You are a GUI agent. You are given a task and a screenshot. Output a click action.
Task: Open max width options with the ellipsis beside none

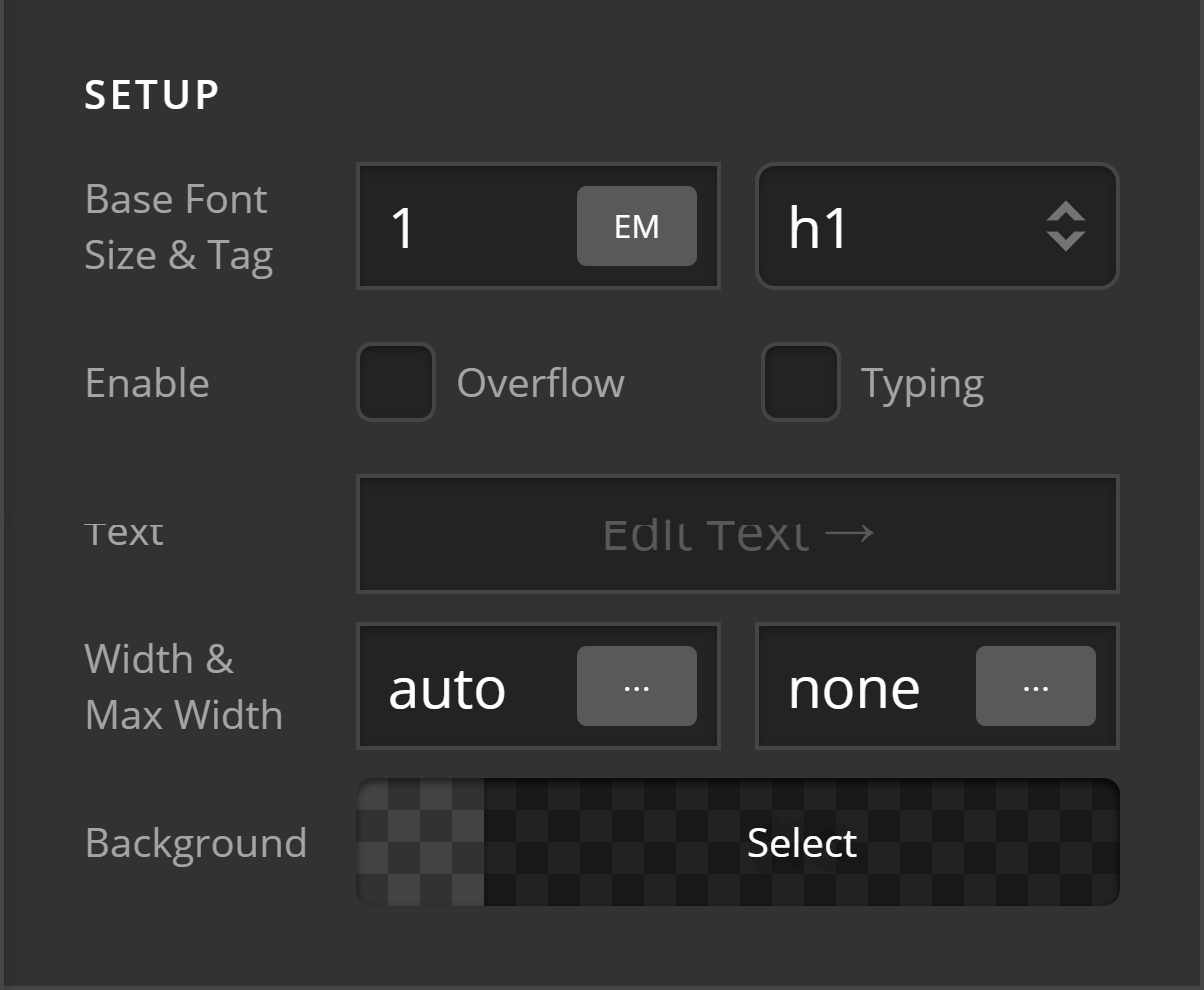[x=1035, y=686]
